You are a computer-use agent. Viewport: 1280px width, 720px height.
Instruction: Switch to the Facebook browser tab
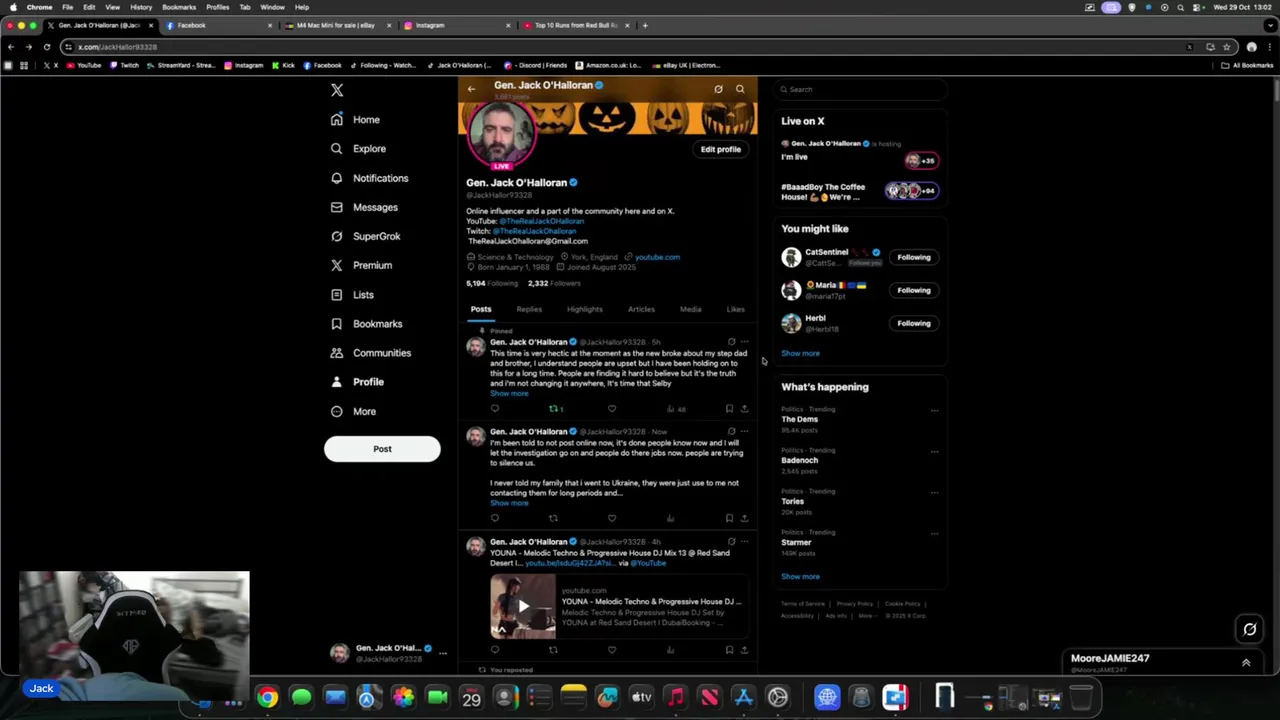[x=220, y=25]
